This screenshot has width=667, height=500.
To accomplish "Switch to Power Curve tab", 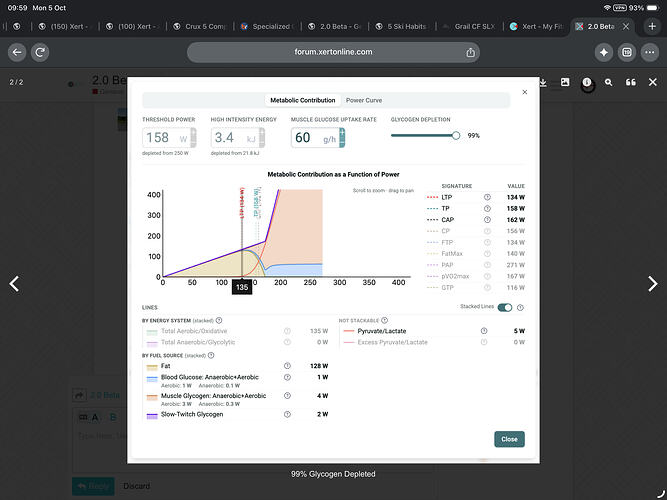I will pos(364,100).
